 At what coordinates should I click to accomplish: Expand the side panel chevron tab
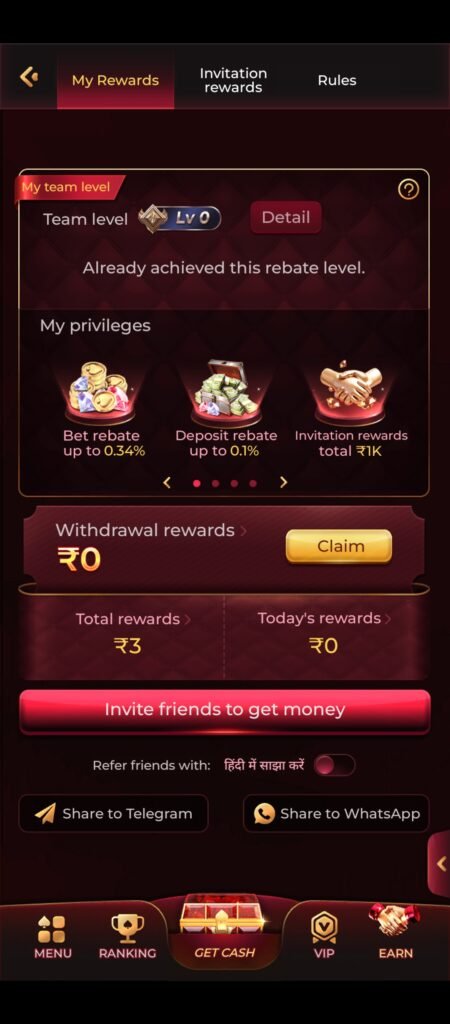440,864
